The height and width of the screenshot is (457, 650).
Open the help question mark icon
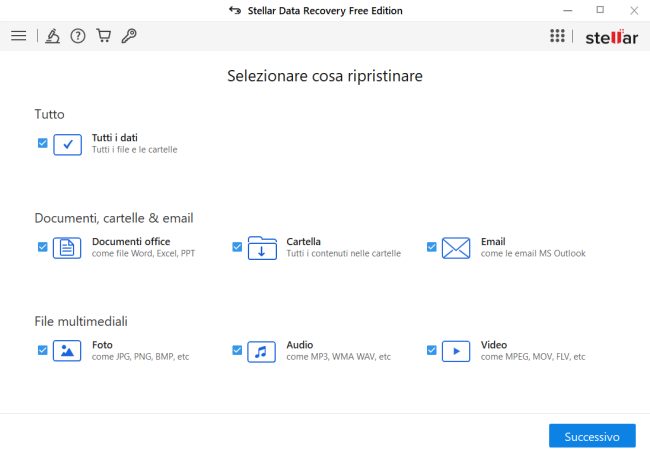coord(78,36)
